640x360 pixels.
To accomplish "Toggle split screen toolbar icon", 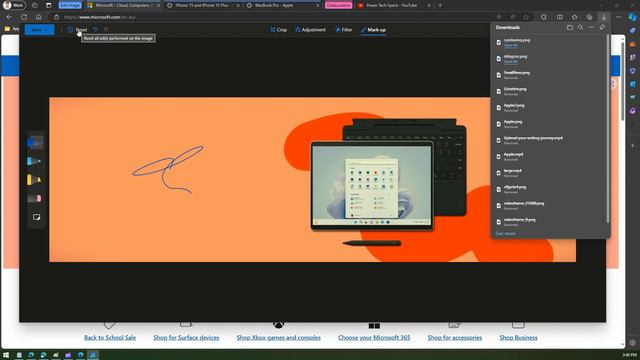I will [560, 17].
